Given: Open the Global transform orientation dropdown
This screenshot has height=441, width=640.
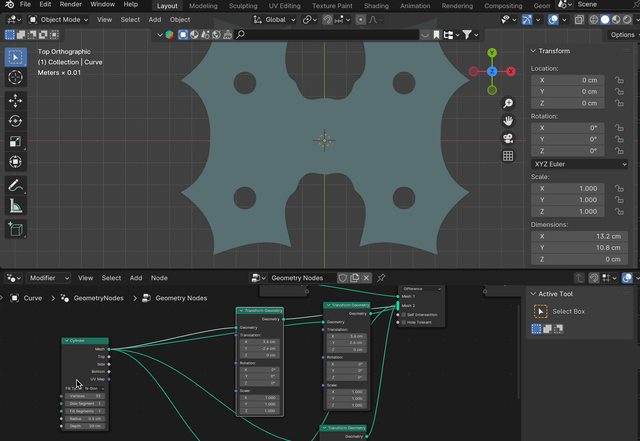Looking at the screenshot, I should point(274,20).
